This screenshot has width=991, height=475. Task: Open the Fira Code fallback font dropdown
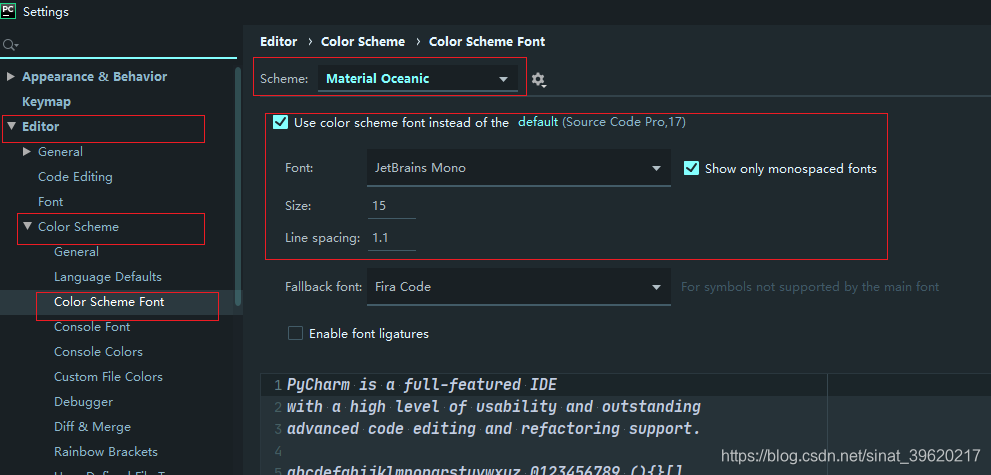[x=518, y=287]
